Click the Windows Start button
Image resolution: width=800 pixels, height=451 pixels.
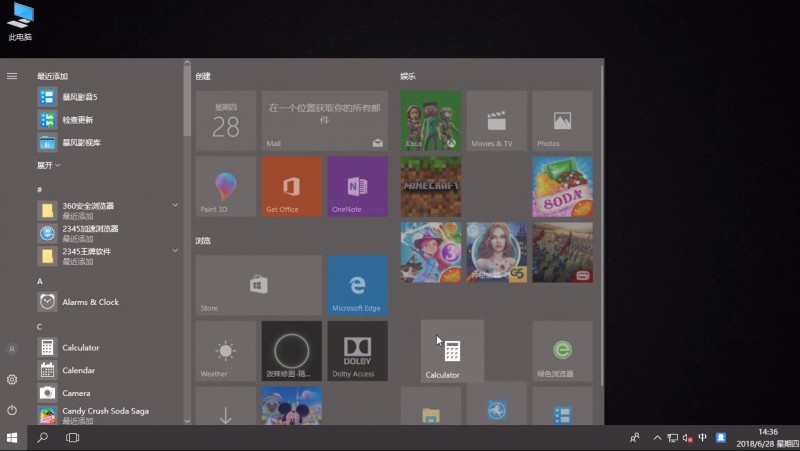click(x=12, y=438)
